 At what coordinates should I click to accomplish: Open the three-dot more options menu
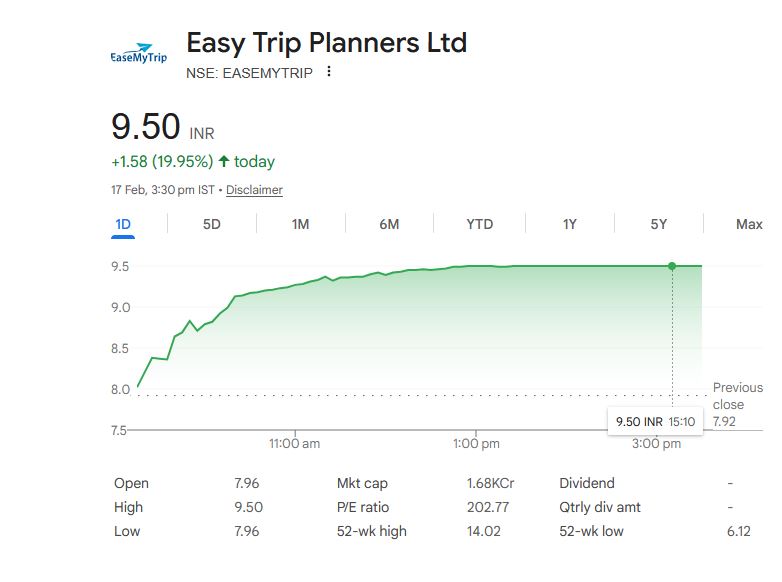click(x=329, y=72)
